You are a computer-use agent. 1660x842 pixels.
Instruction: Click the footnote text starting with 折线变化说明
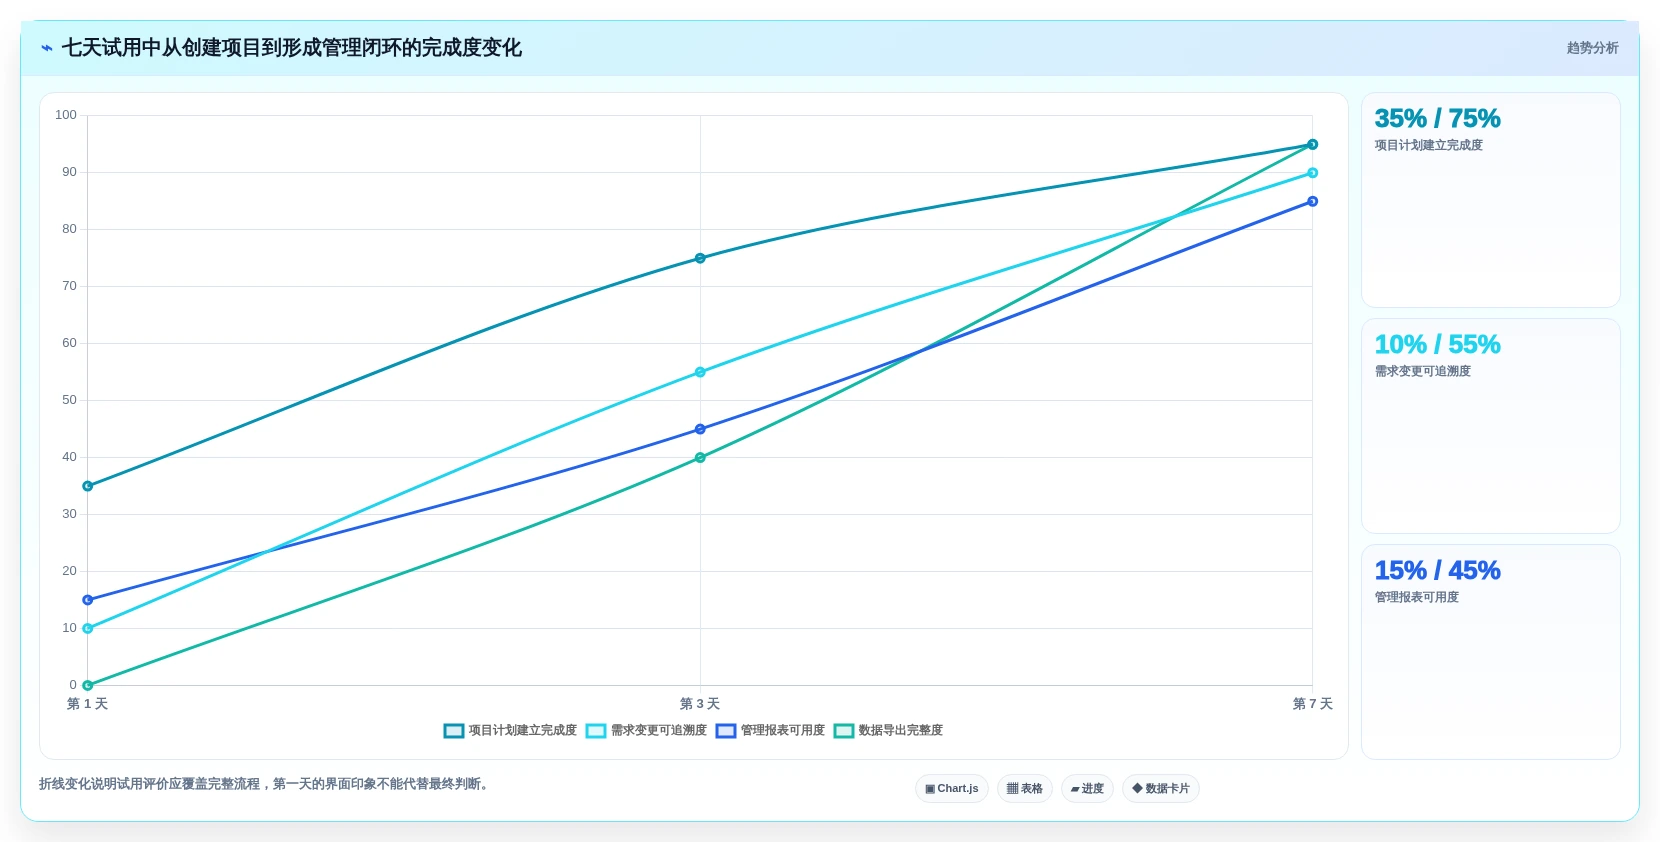(266, 784)
